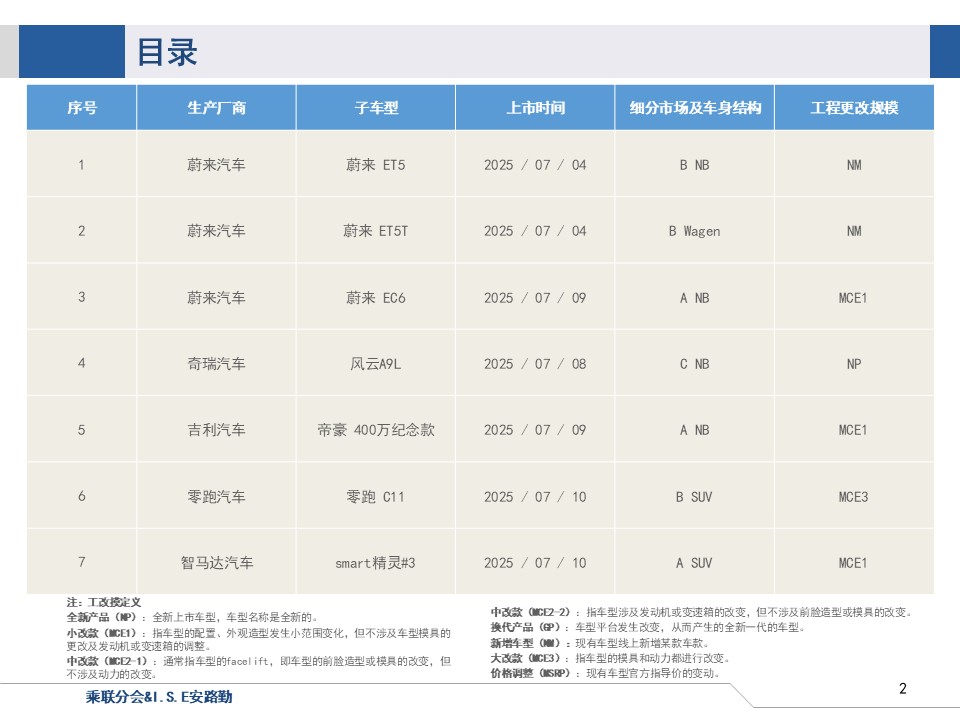Click the 大改款 (MCE3) definition line

click(x=610, y=658)
